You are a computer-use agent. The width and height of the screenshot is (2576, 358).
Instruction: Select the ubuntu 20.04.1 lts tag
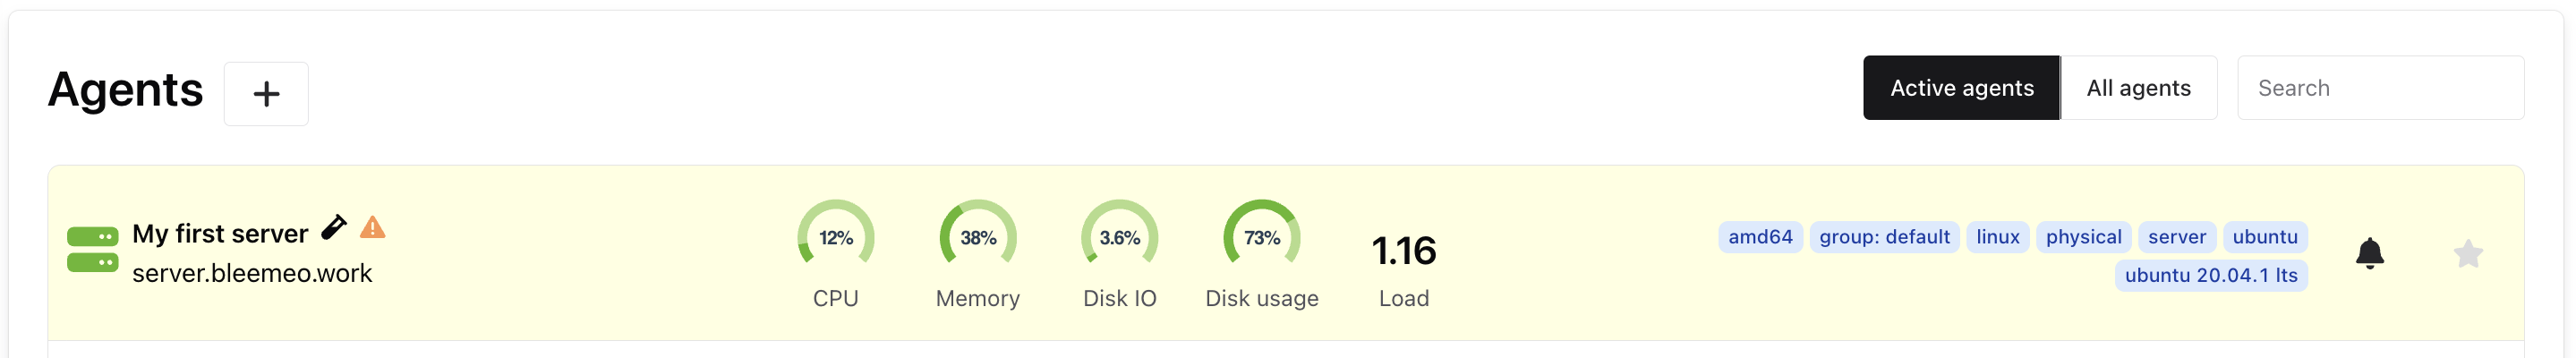click(x=2211, y=275)
